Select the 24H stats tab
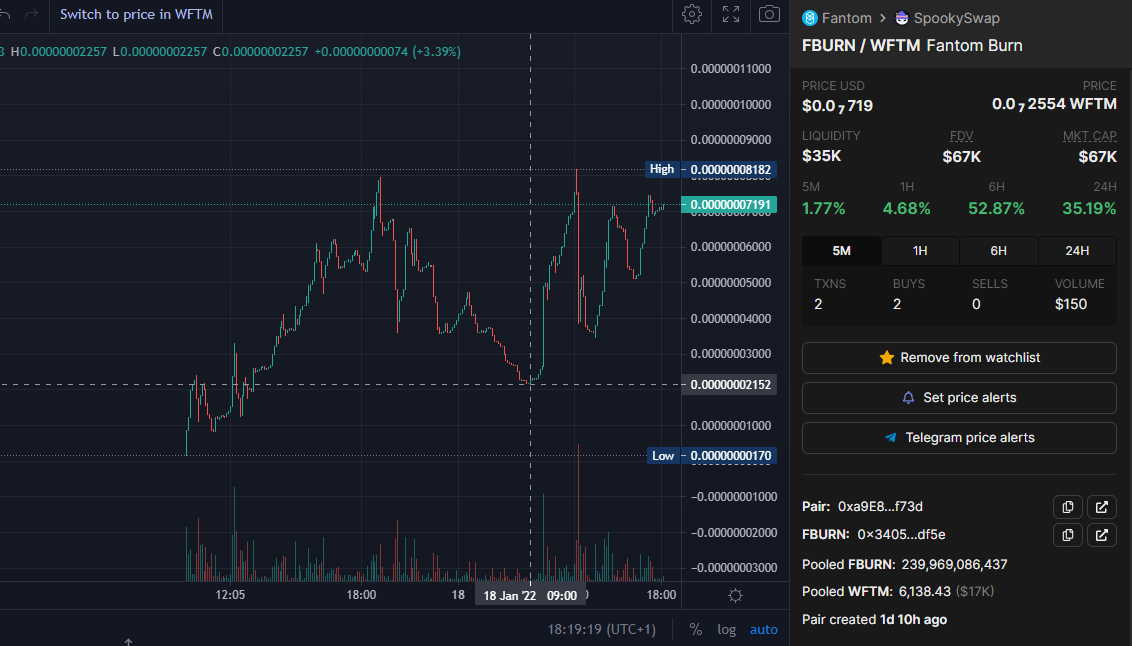1132x646 pixels. point(1077,250)
